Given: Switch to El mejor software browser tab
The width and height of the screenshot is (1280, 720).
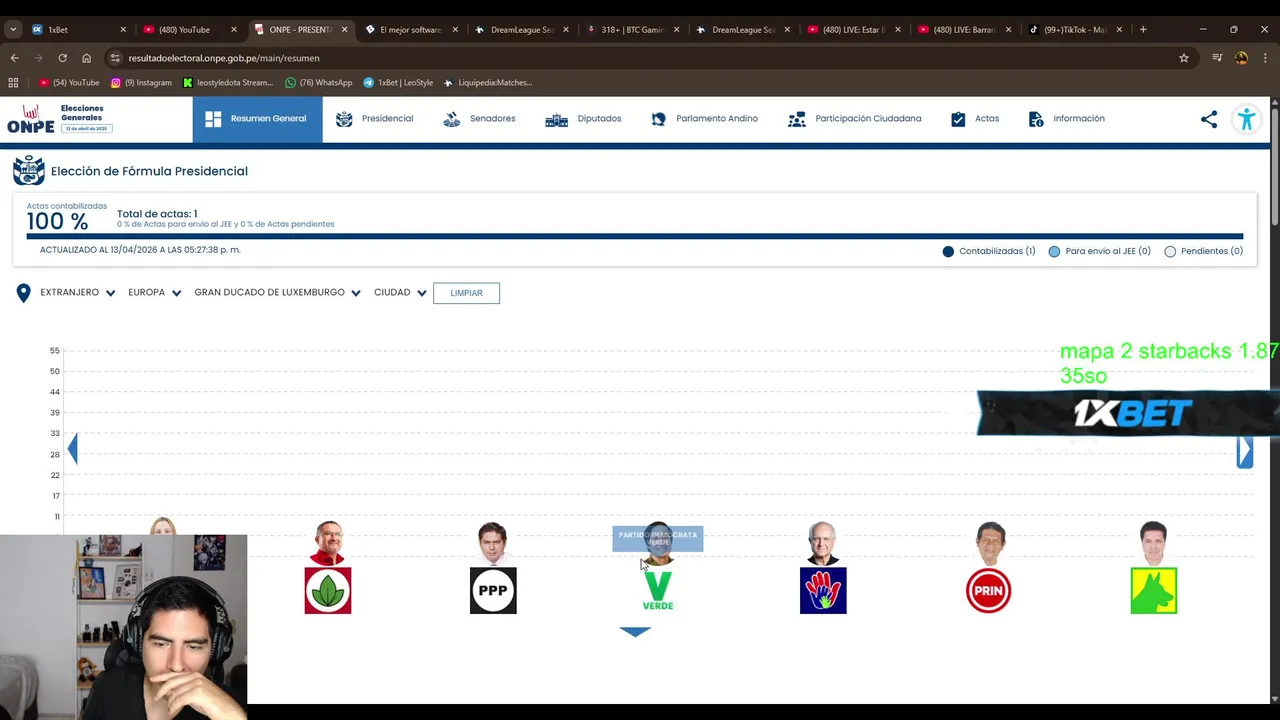Looking at the screenshot, I should click(x=411, y=30).
